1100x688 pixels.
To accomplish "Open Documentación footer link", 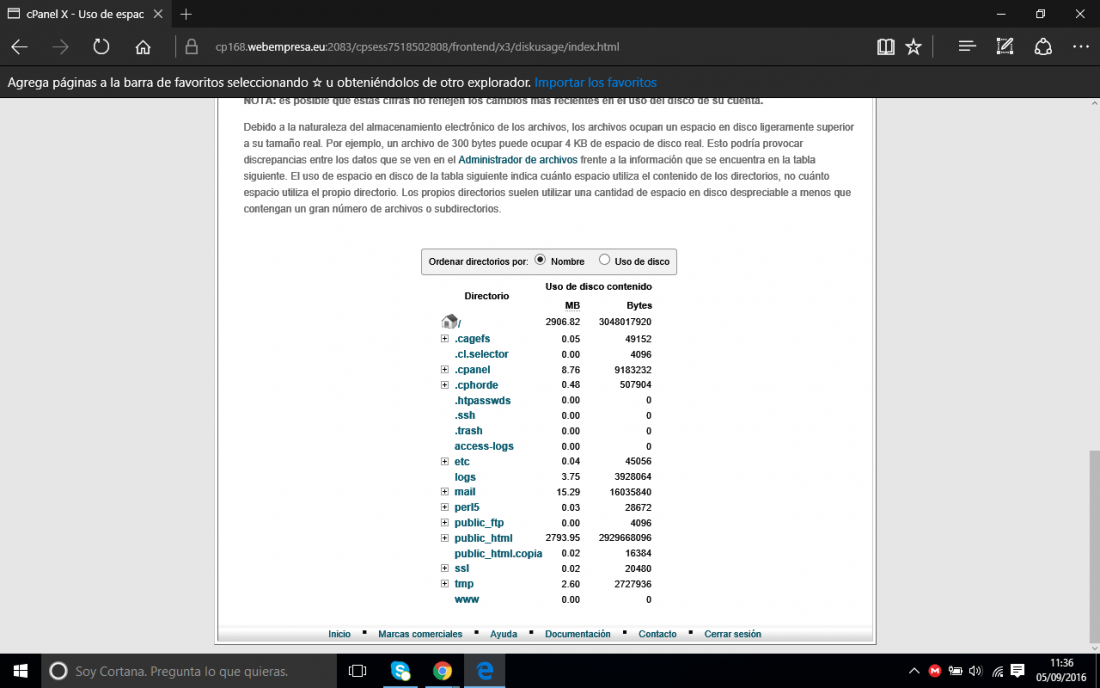I will tap(577, 634).
